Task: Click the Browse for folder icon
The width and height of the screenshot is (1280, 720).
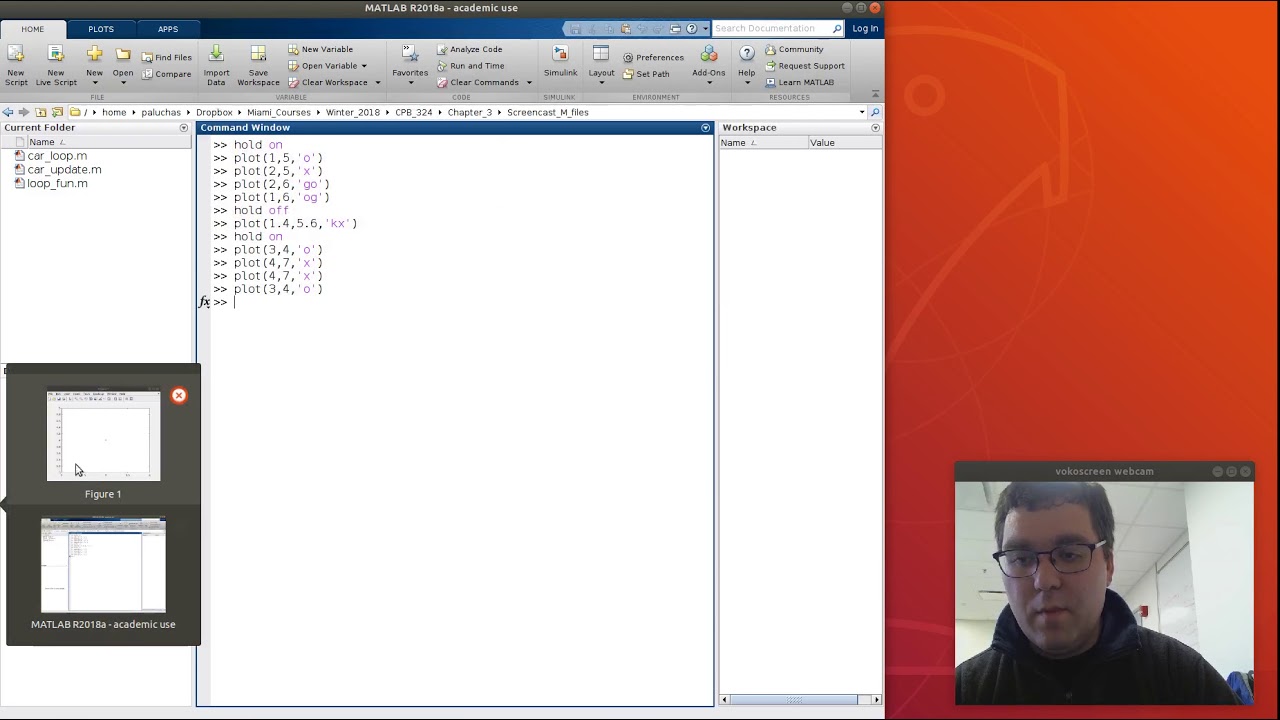Action: click(57, 112)
